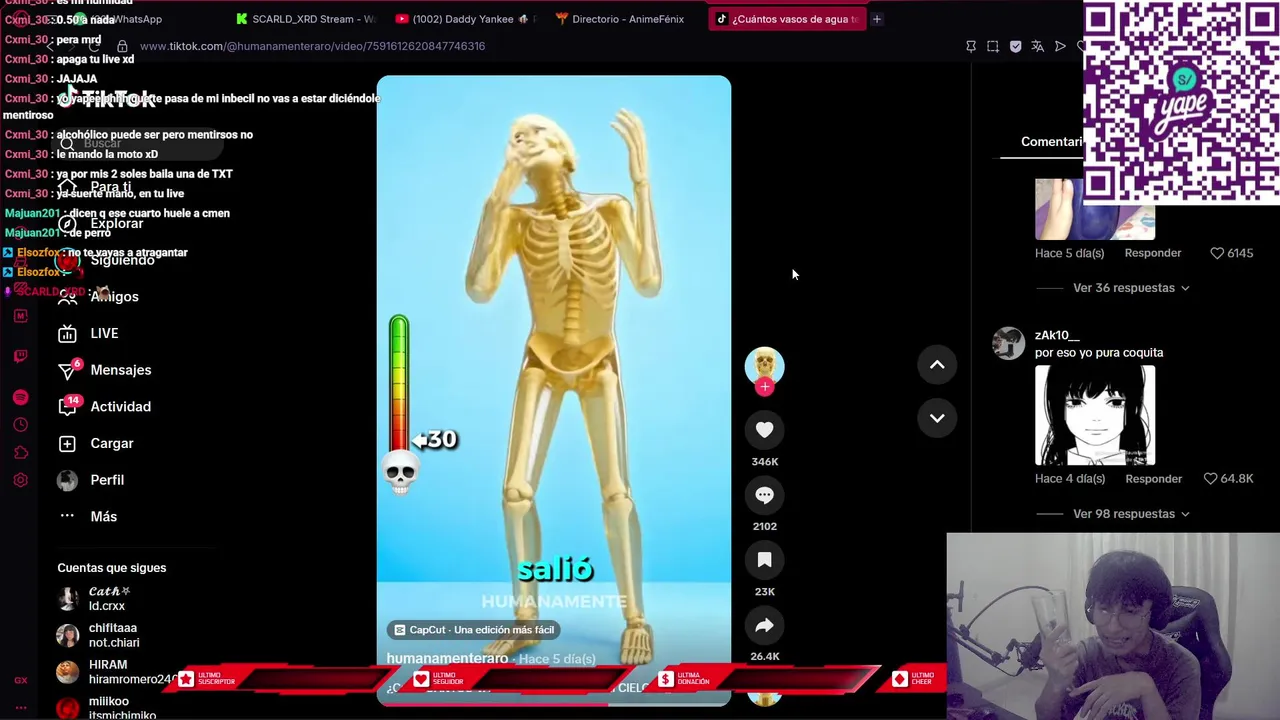Image resolution: width=1280 pixels, height=720 pixels.
Task: Open the Cargar upload page
Action: pyautogui.click(x=111, y=443)
